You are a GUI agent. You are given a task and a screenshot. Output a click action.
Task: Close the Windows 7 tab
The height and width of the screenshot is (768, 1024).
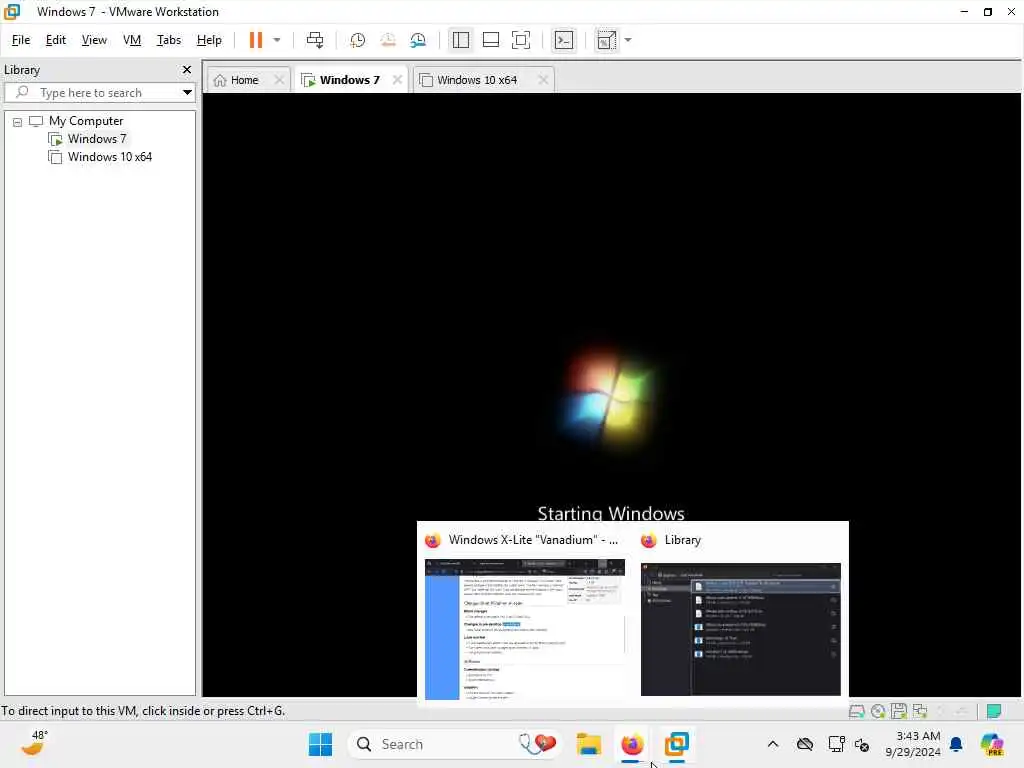click(x=397, y=80)
